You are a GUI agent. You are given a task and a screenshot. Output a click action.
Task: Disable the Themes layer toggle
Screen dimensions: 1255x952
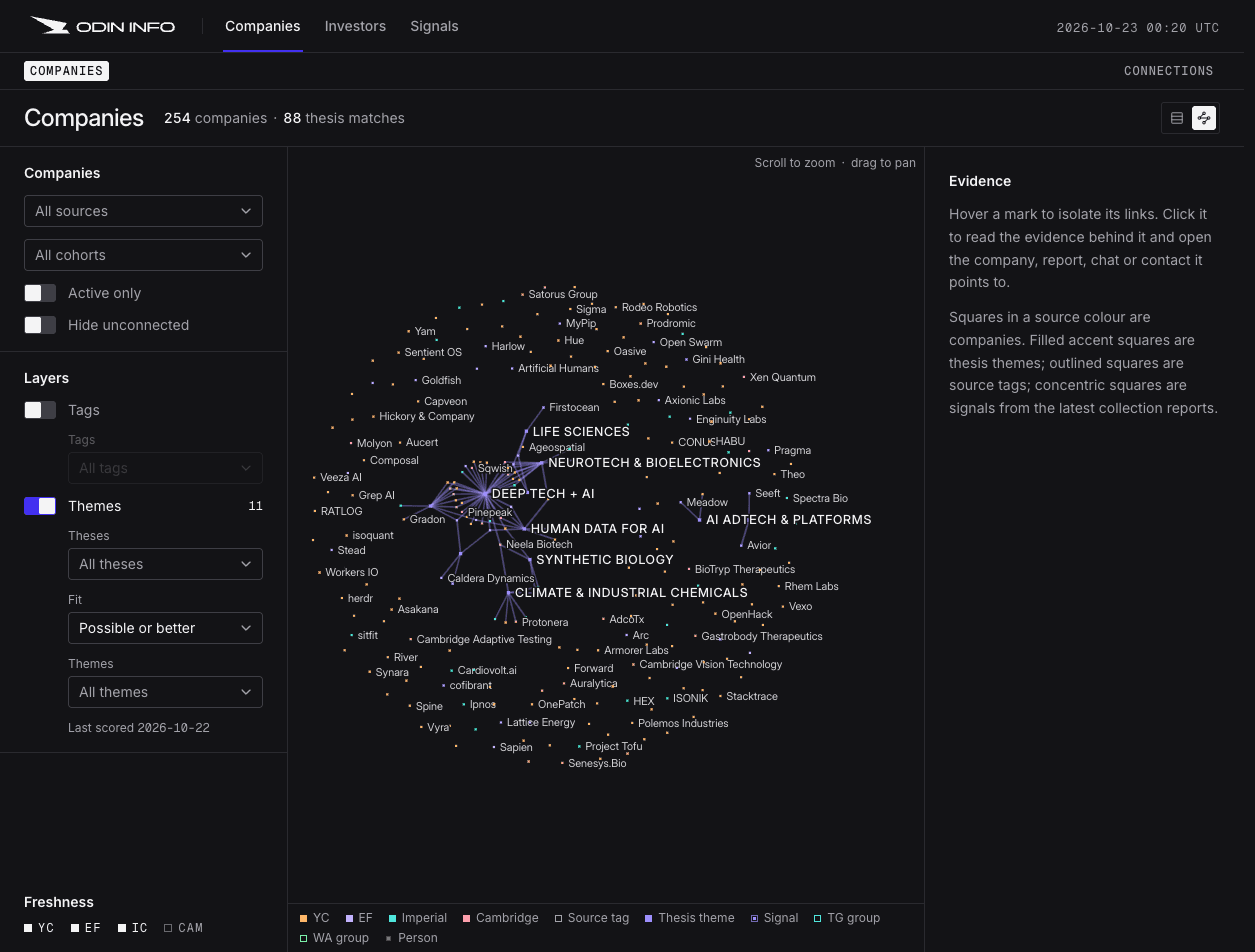tap(40, 506)
